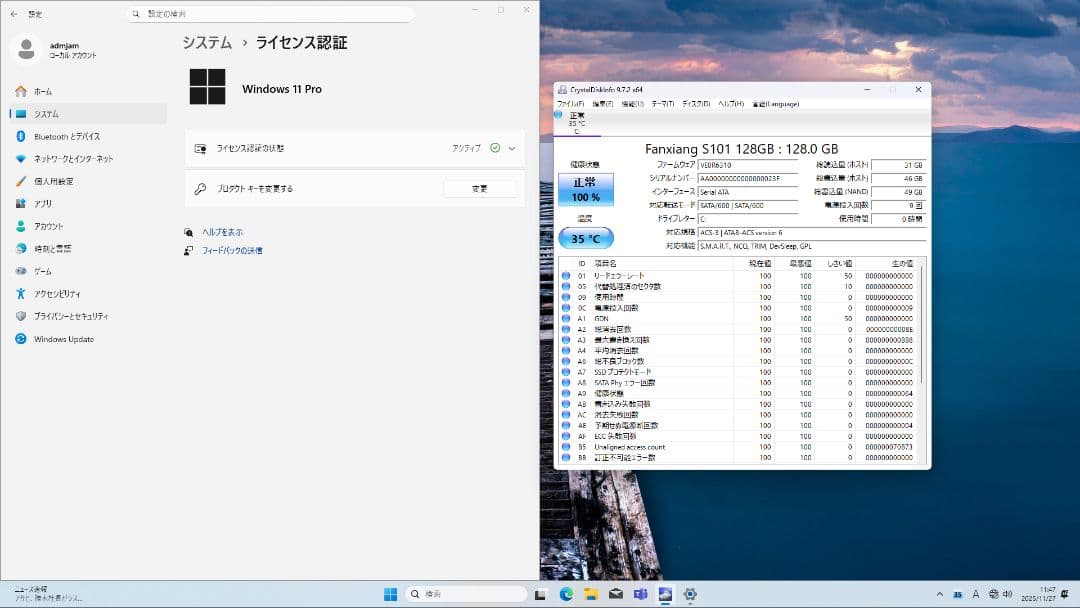
Task: Open the 言語(Language) menu
Action: pyautogui.click(x=776, y=103)
